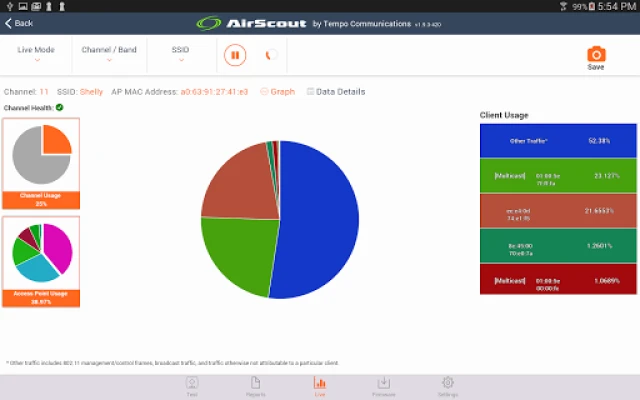Select the Channel Usage pie thumbnail
640x400 pixels.
pyautogui.click(x=41, y=162)
